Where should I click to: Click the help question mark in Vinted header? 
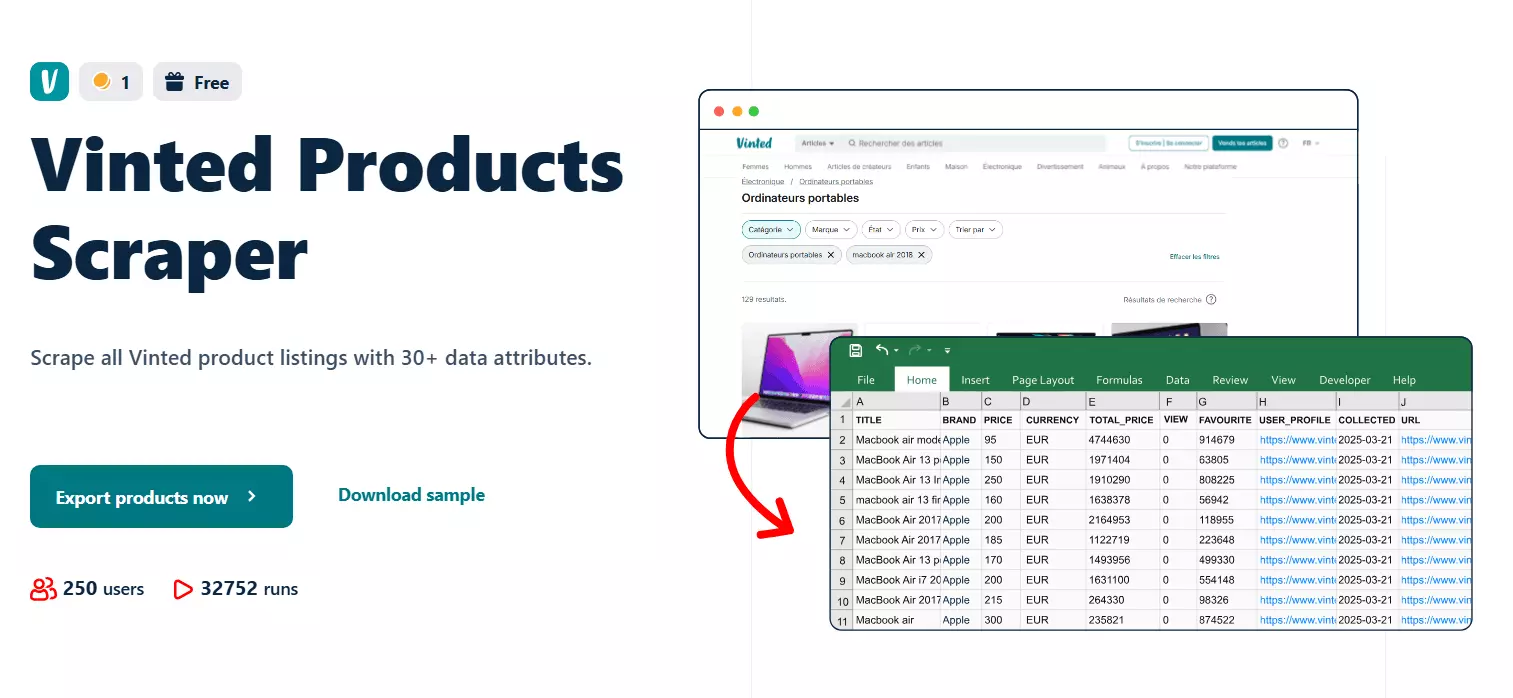(1283, 143)
